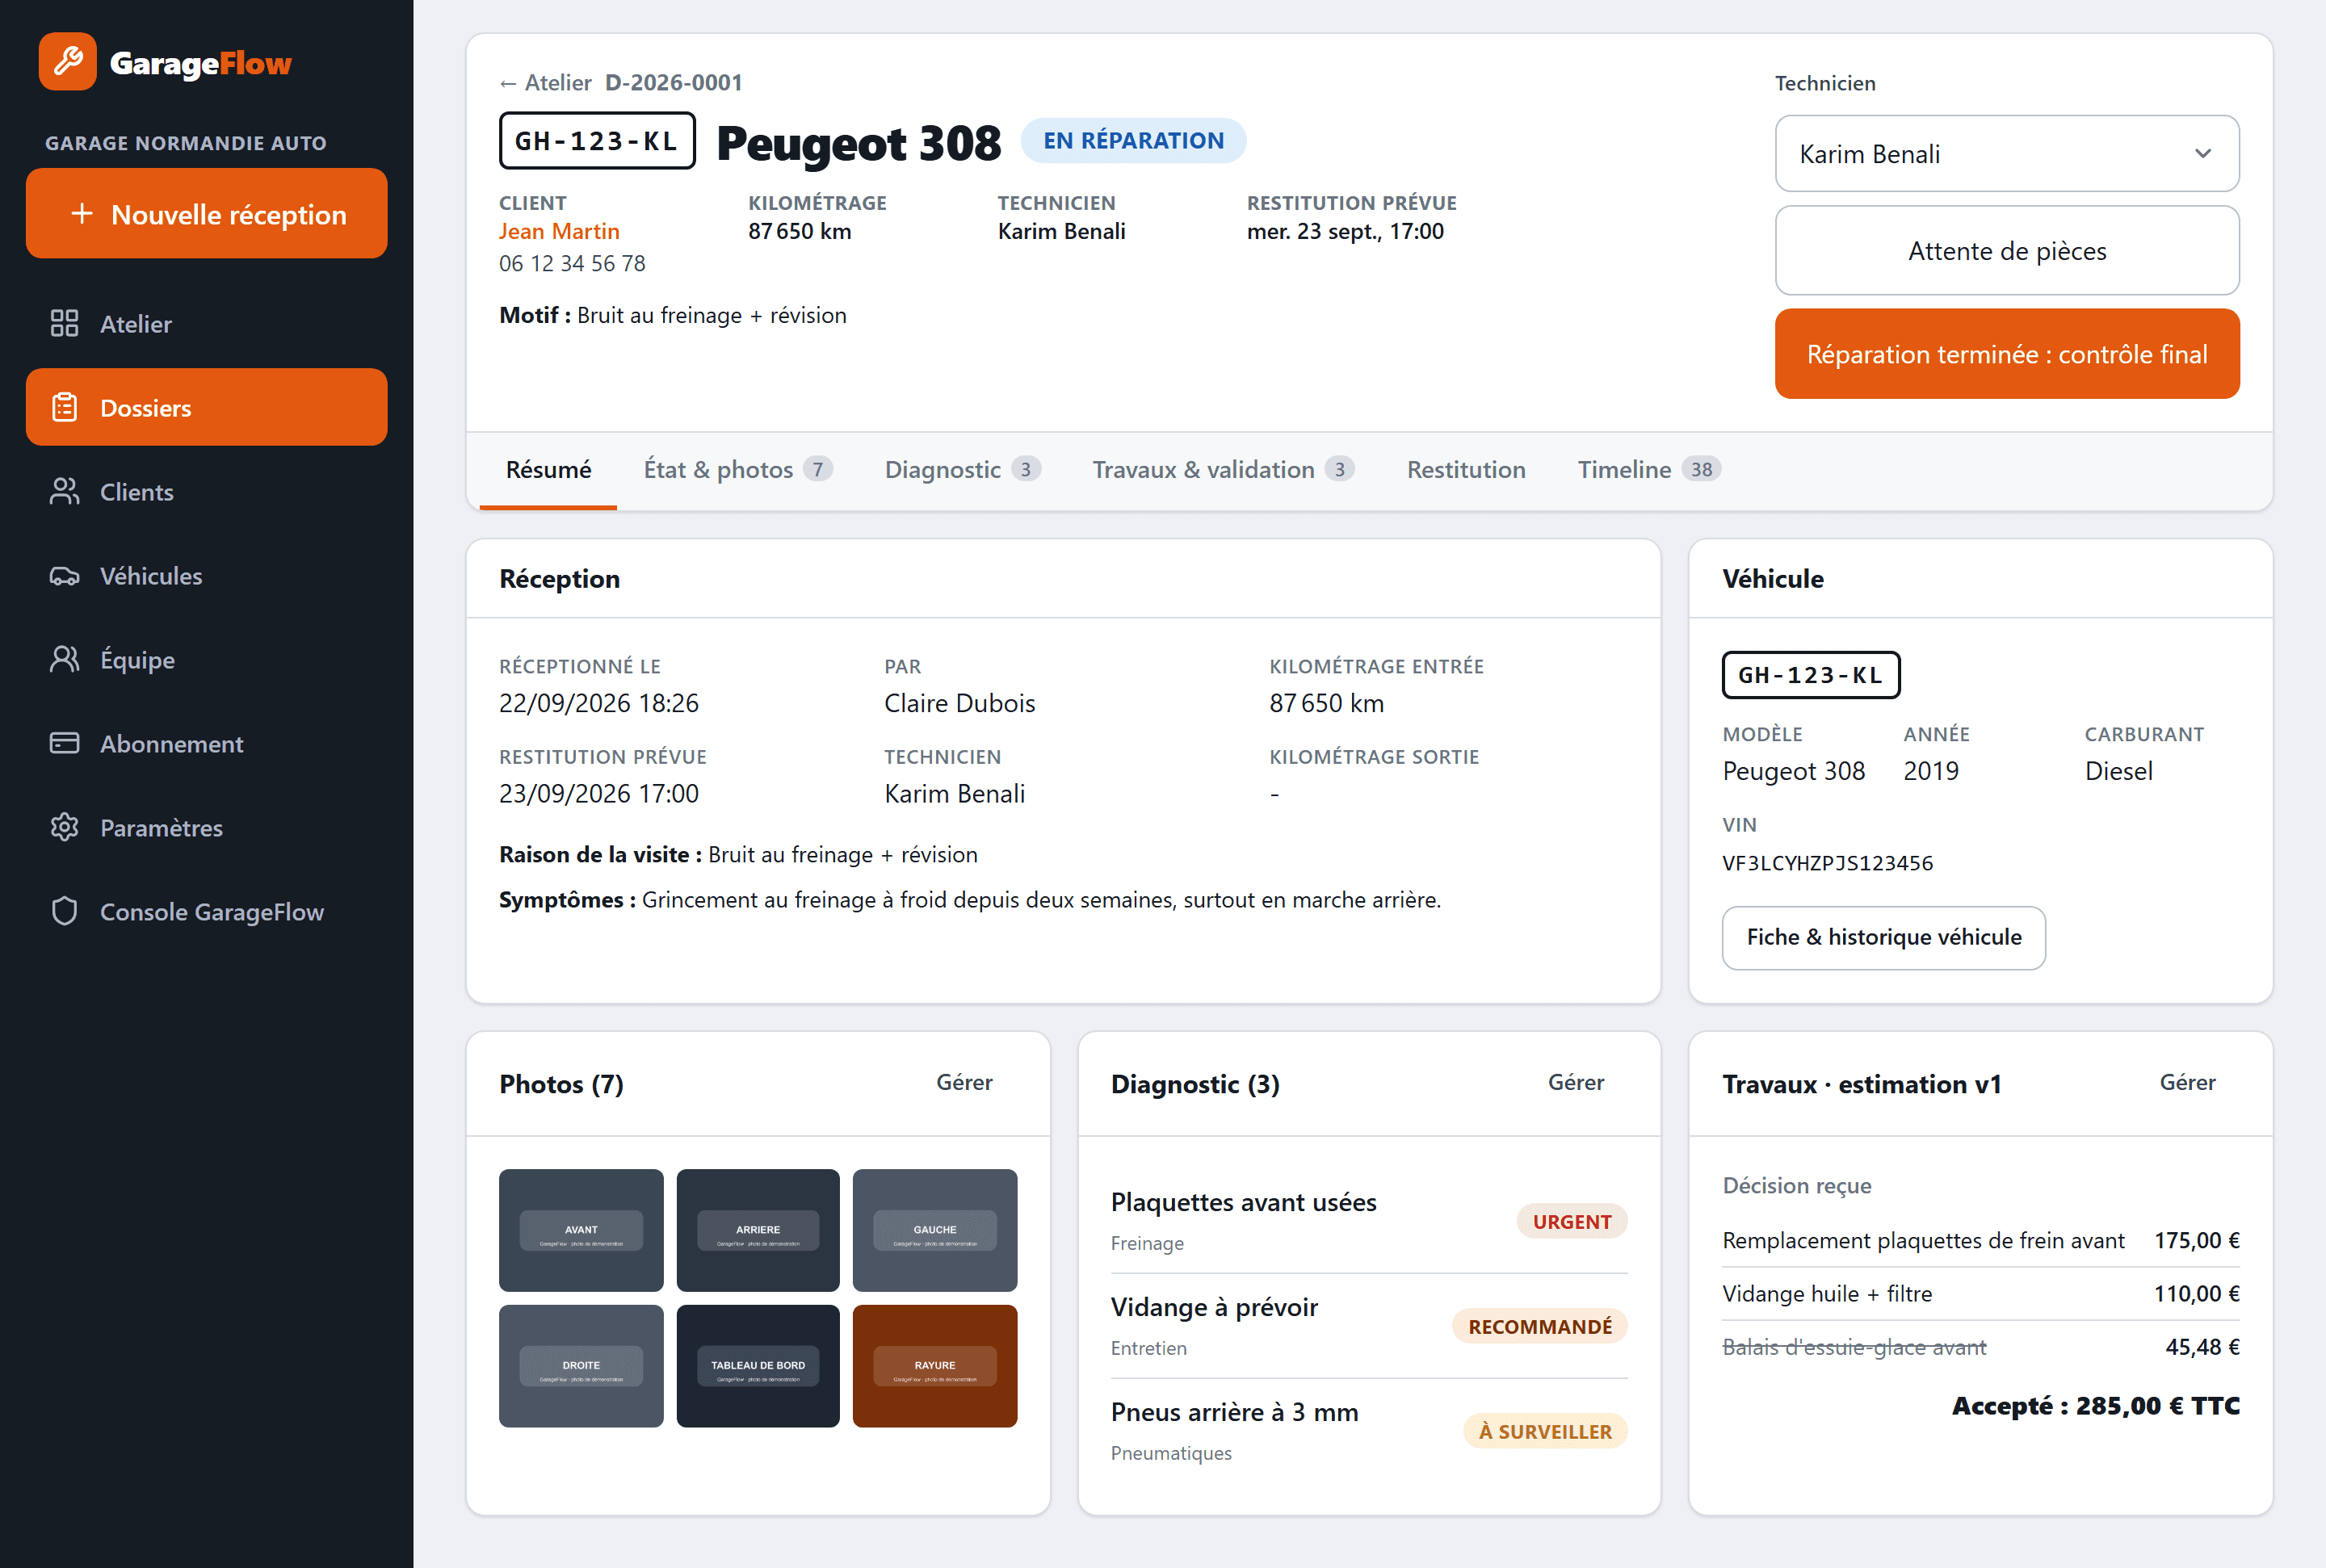
Task: Click the Équipe person icon
Action: coord(64,659)
